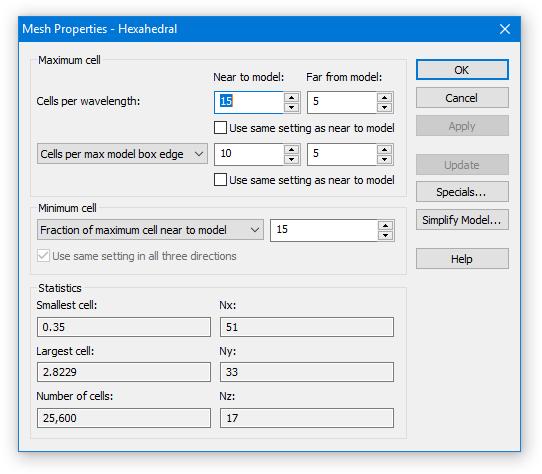Increase near-to-model box edge cells spinner
Viewport: 542px width, 474px height.
291,149
